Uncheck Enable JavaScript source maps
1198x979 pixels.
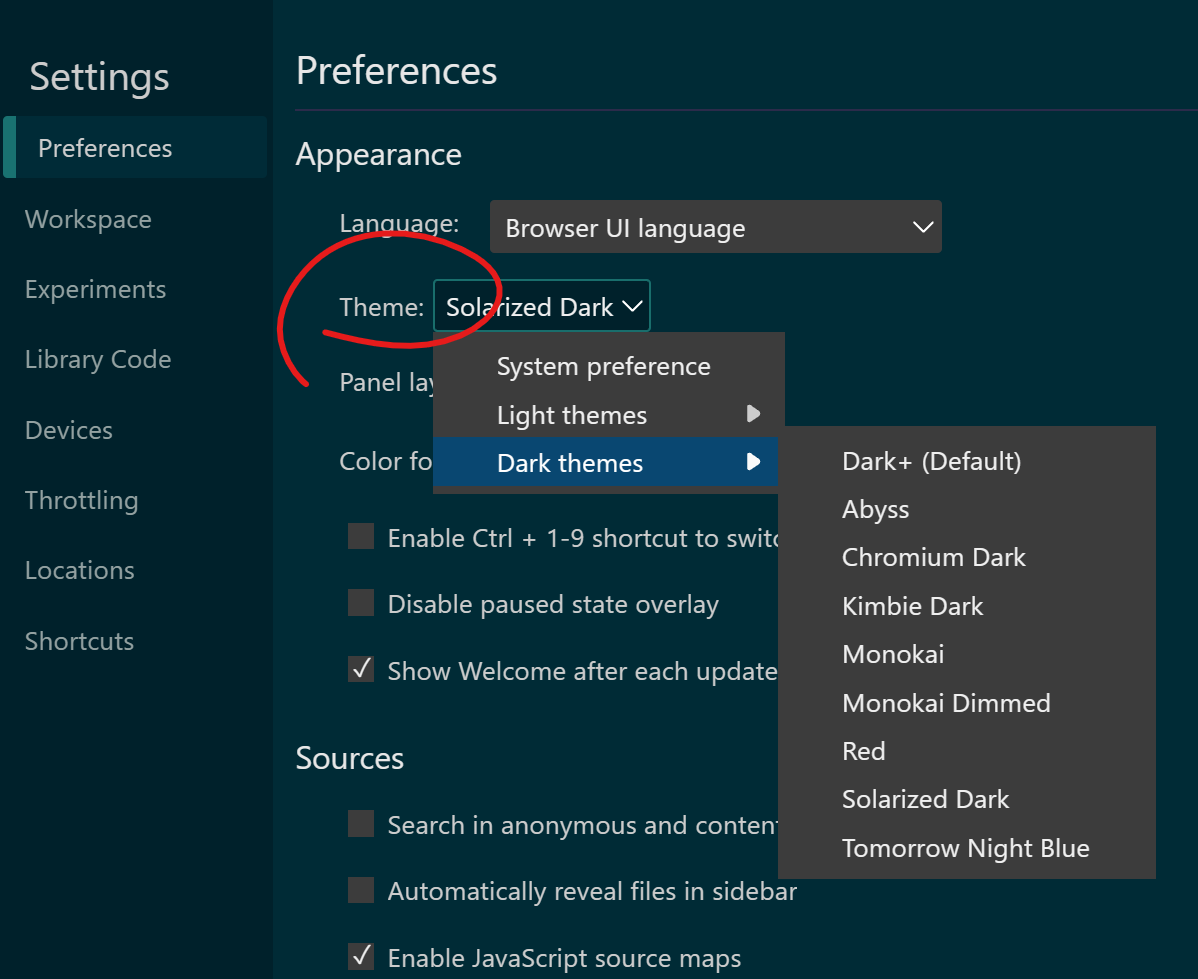tap(361, 956)
